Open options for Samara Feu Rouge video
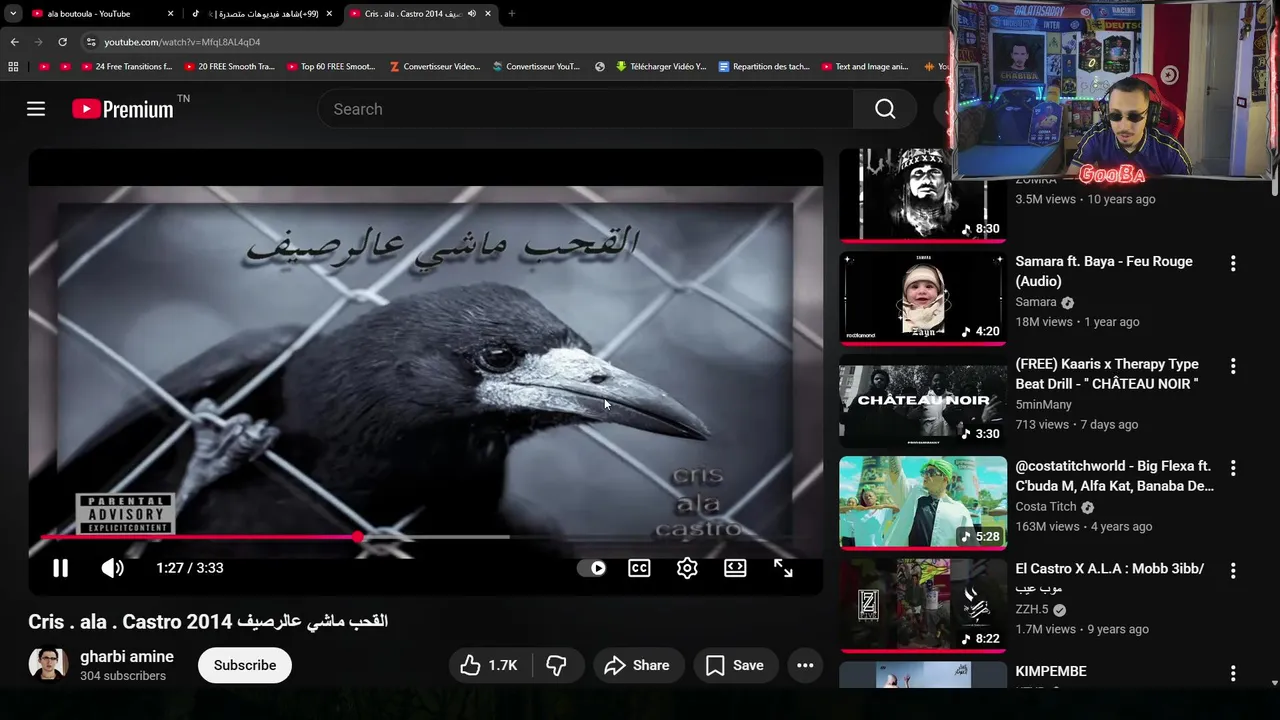1280x720 pixels. click(x=1233, y=263)
